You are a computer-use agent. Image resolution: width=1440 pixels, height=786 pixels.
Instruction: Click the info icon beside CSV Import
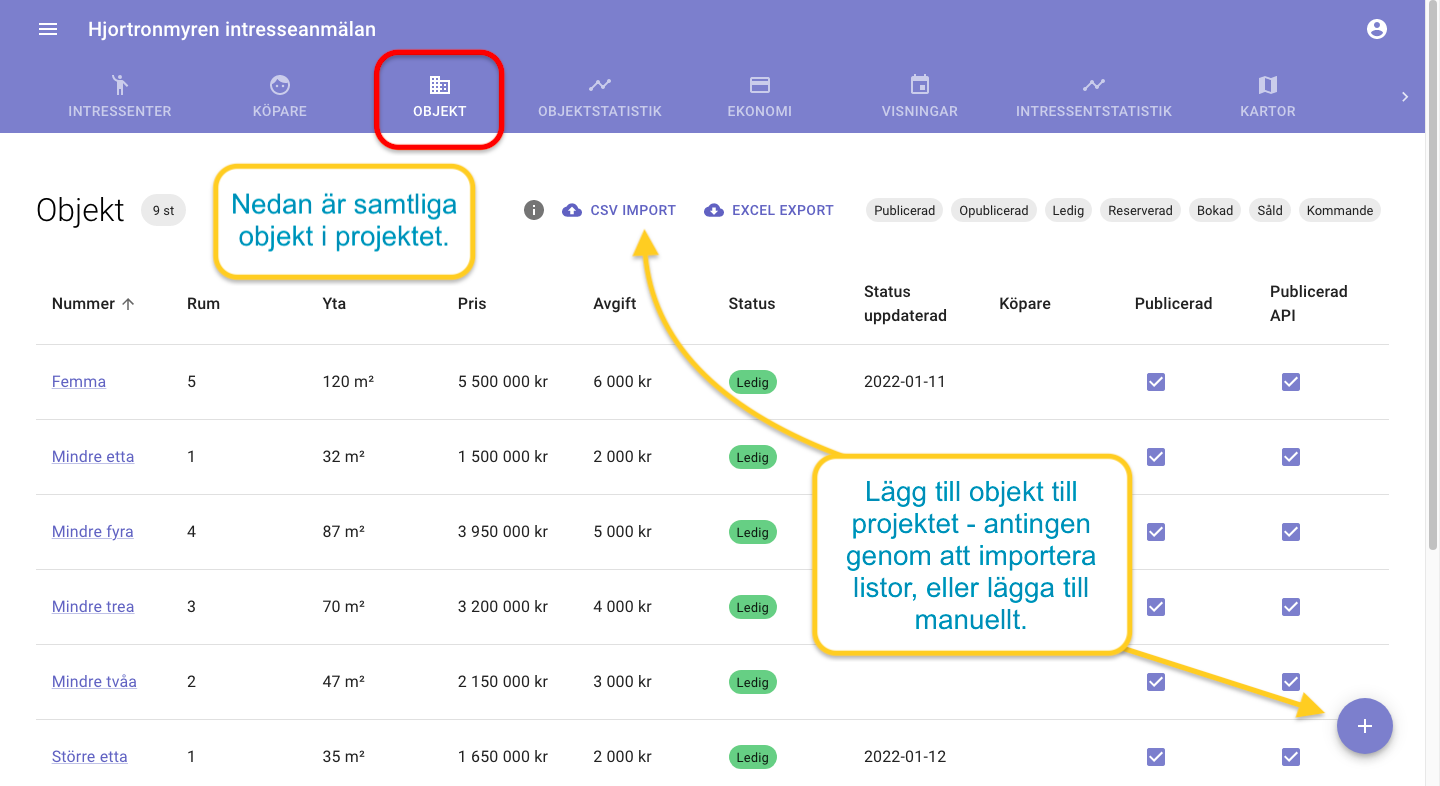click(x=534, y=210)
